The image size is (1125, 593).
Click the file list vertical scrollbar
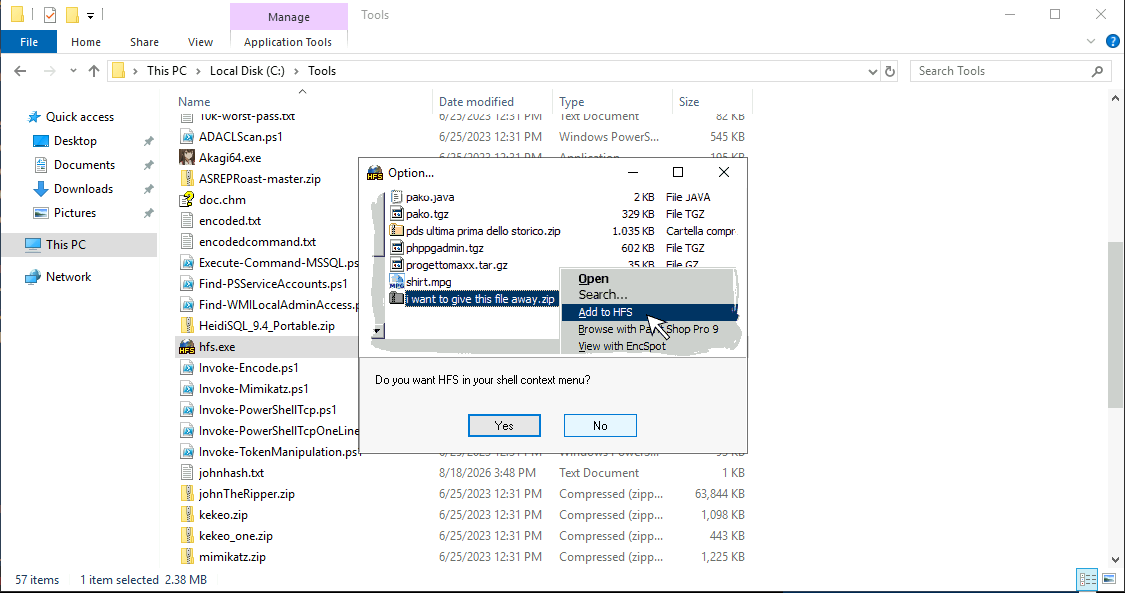(x=1116, y=328)
